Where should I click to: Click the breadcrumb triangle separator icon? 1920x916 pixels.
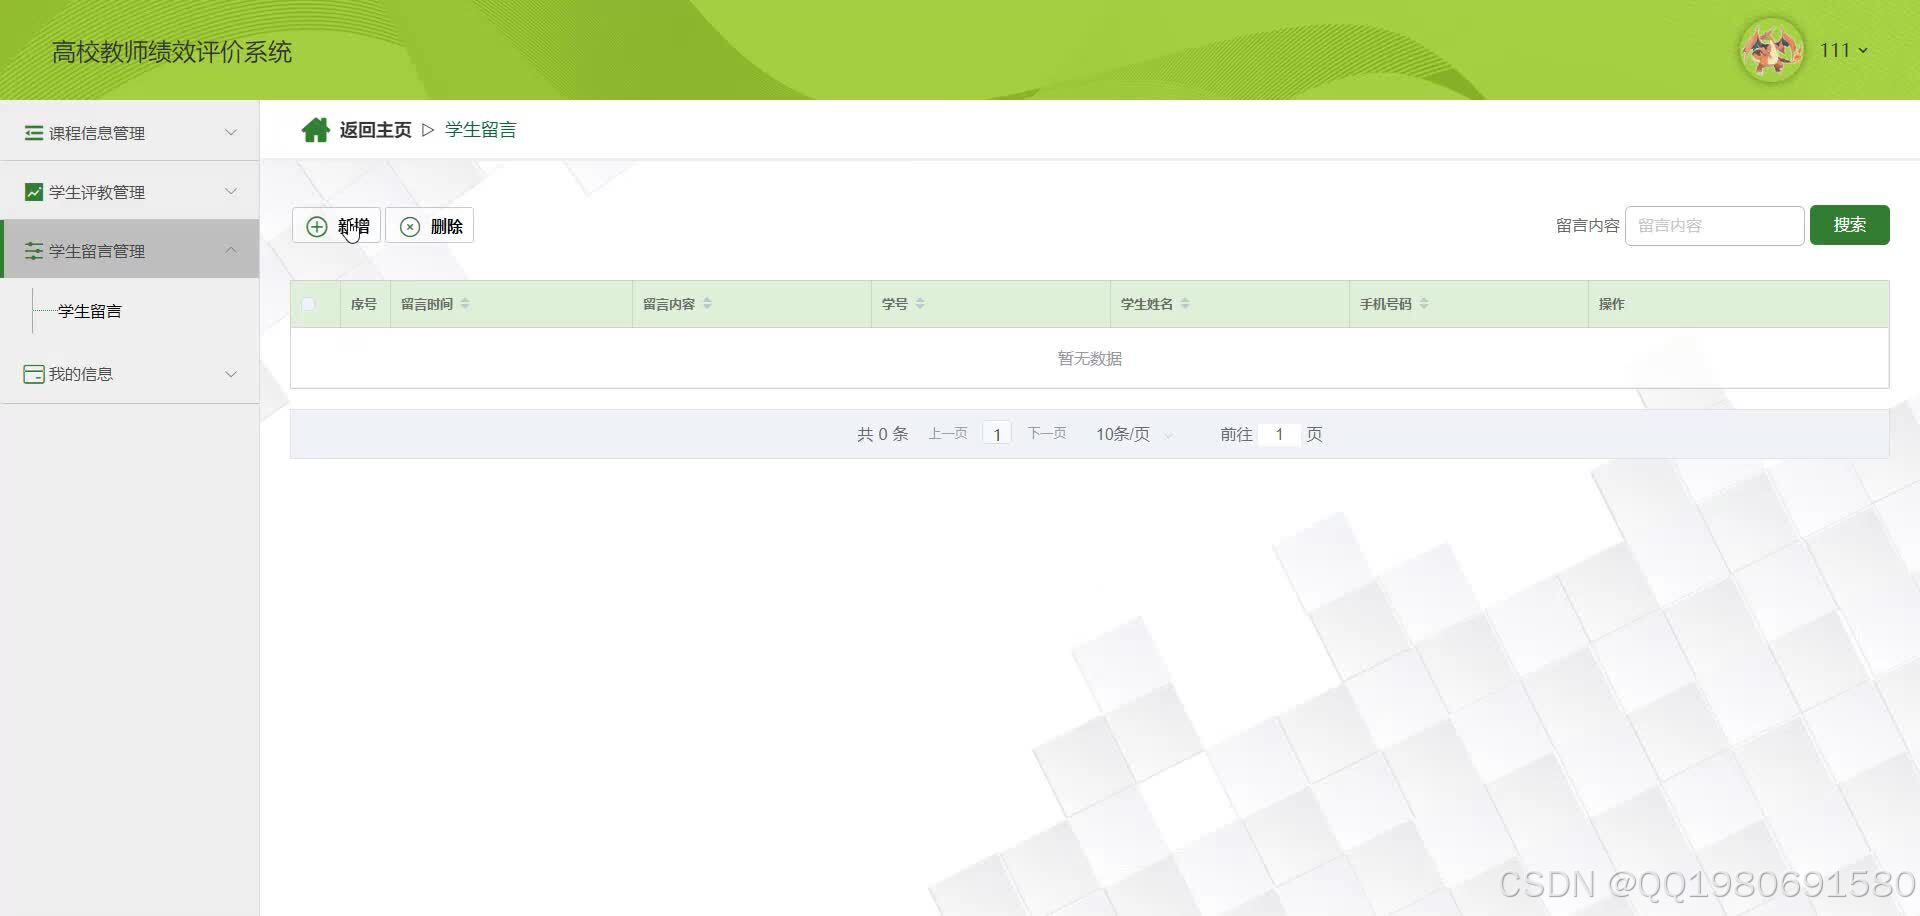coord(428,130)
